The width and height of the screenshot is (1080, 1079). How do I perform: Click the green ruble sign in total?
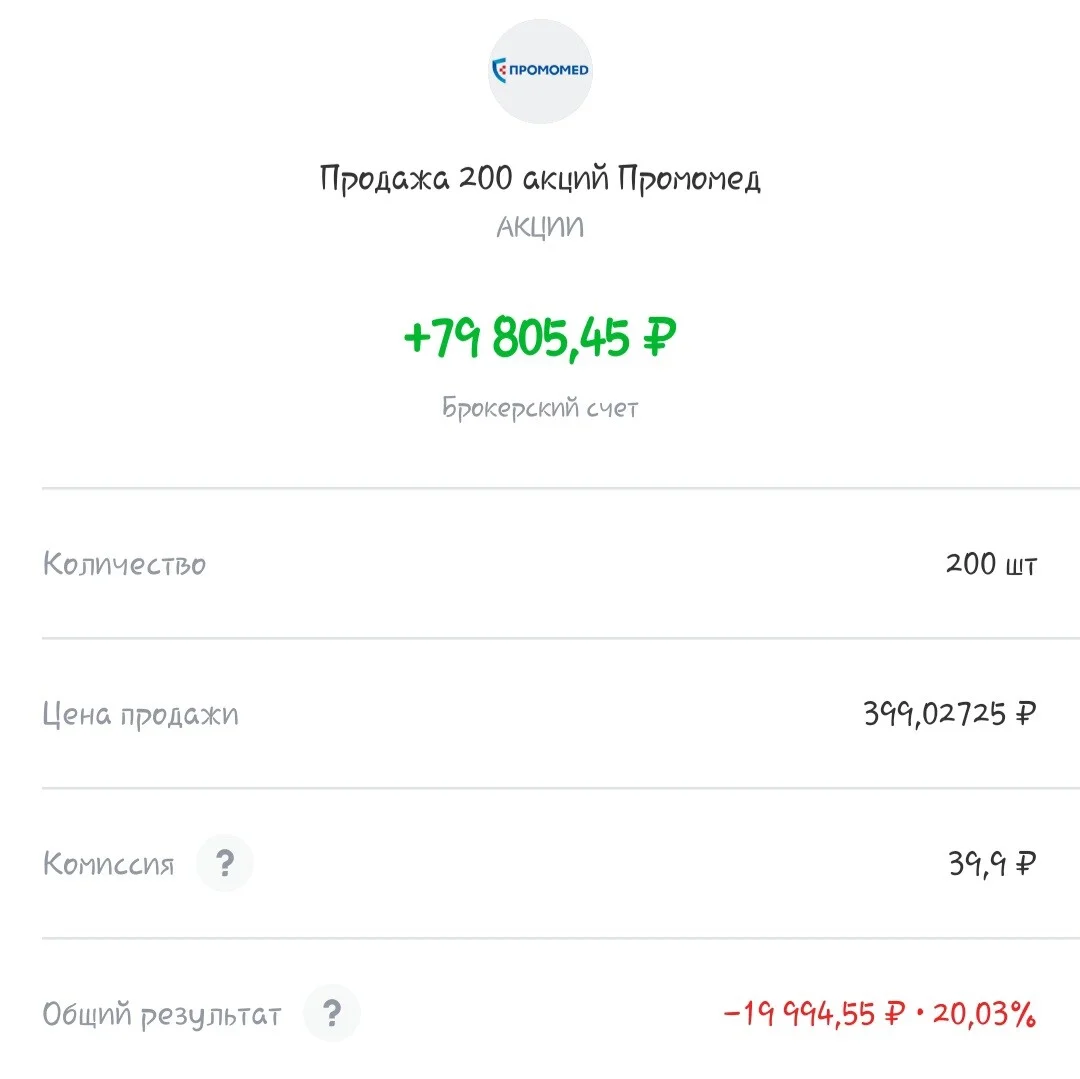[x=660, y=337]
